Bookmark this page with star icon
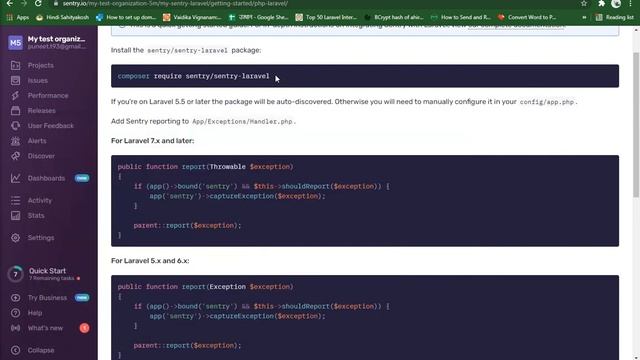This screenshot has width=640, height=360. [584, 3]
